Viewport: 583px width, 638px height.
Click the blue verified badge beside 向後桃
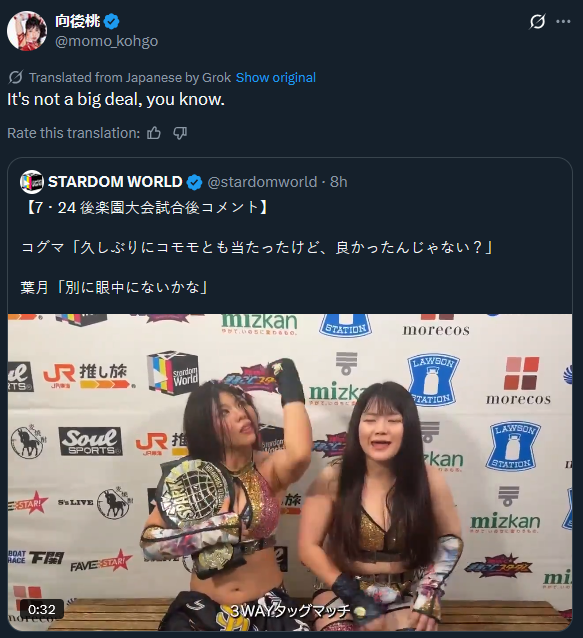[x=111, y=22]
